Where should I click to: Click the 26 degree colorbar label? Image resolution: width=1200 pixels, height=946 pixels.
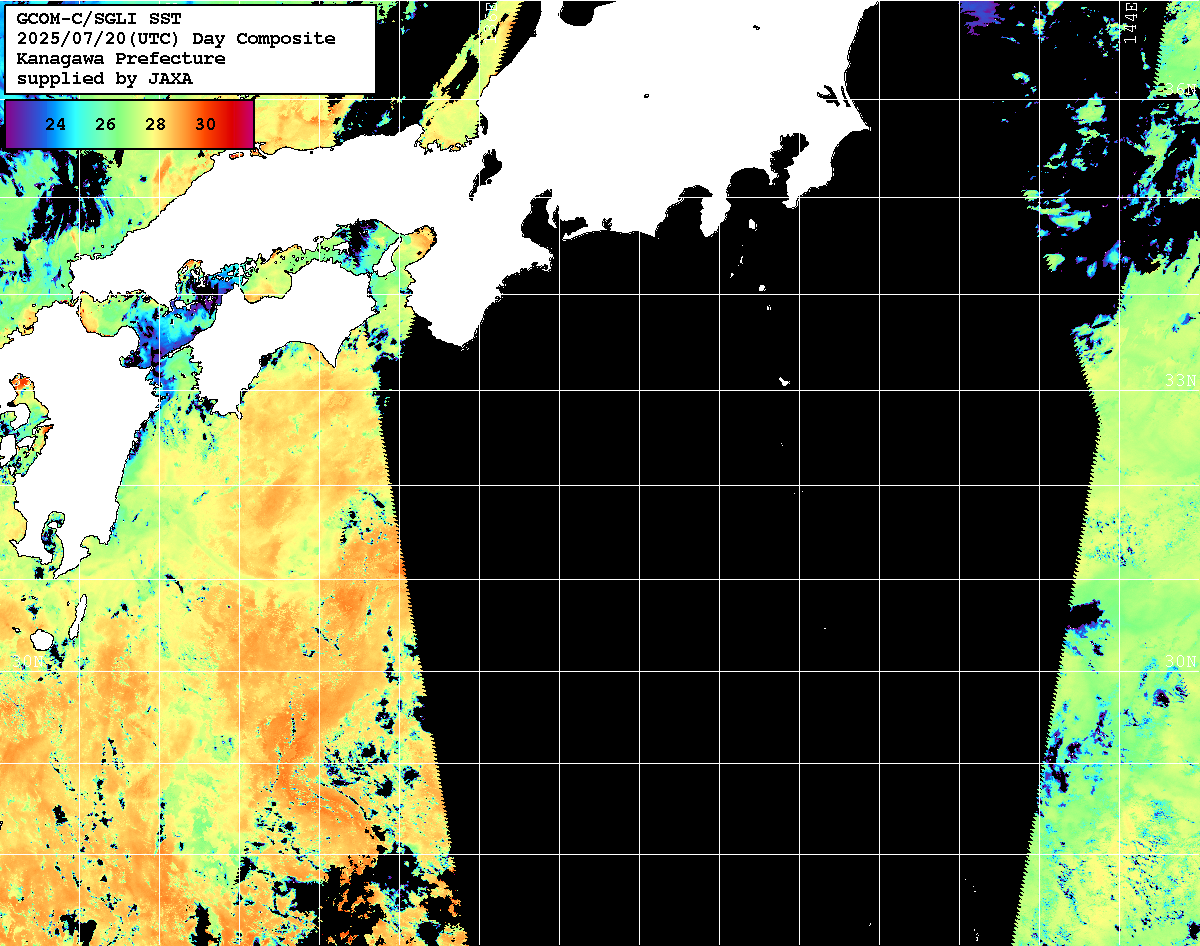(x=106, y=125)
